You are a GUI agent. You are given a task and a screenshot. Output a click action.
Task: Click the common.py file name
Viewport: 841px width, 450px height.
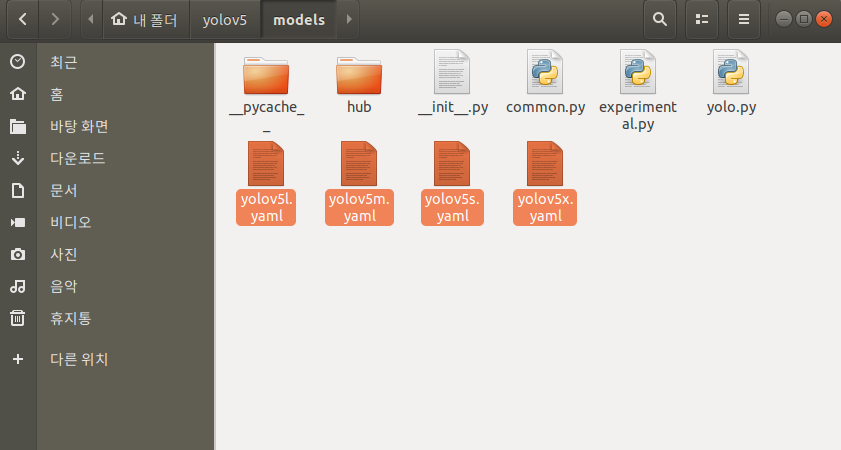coord(545,107)
